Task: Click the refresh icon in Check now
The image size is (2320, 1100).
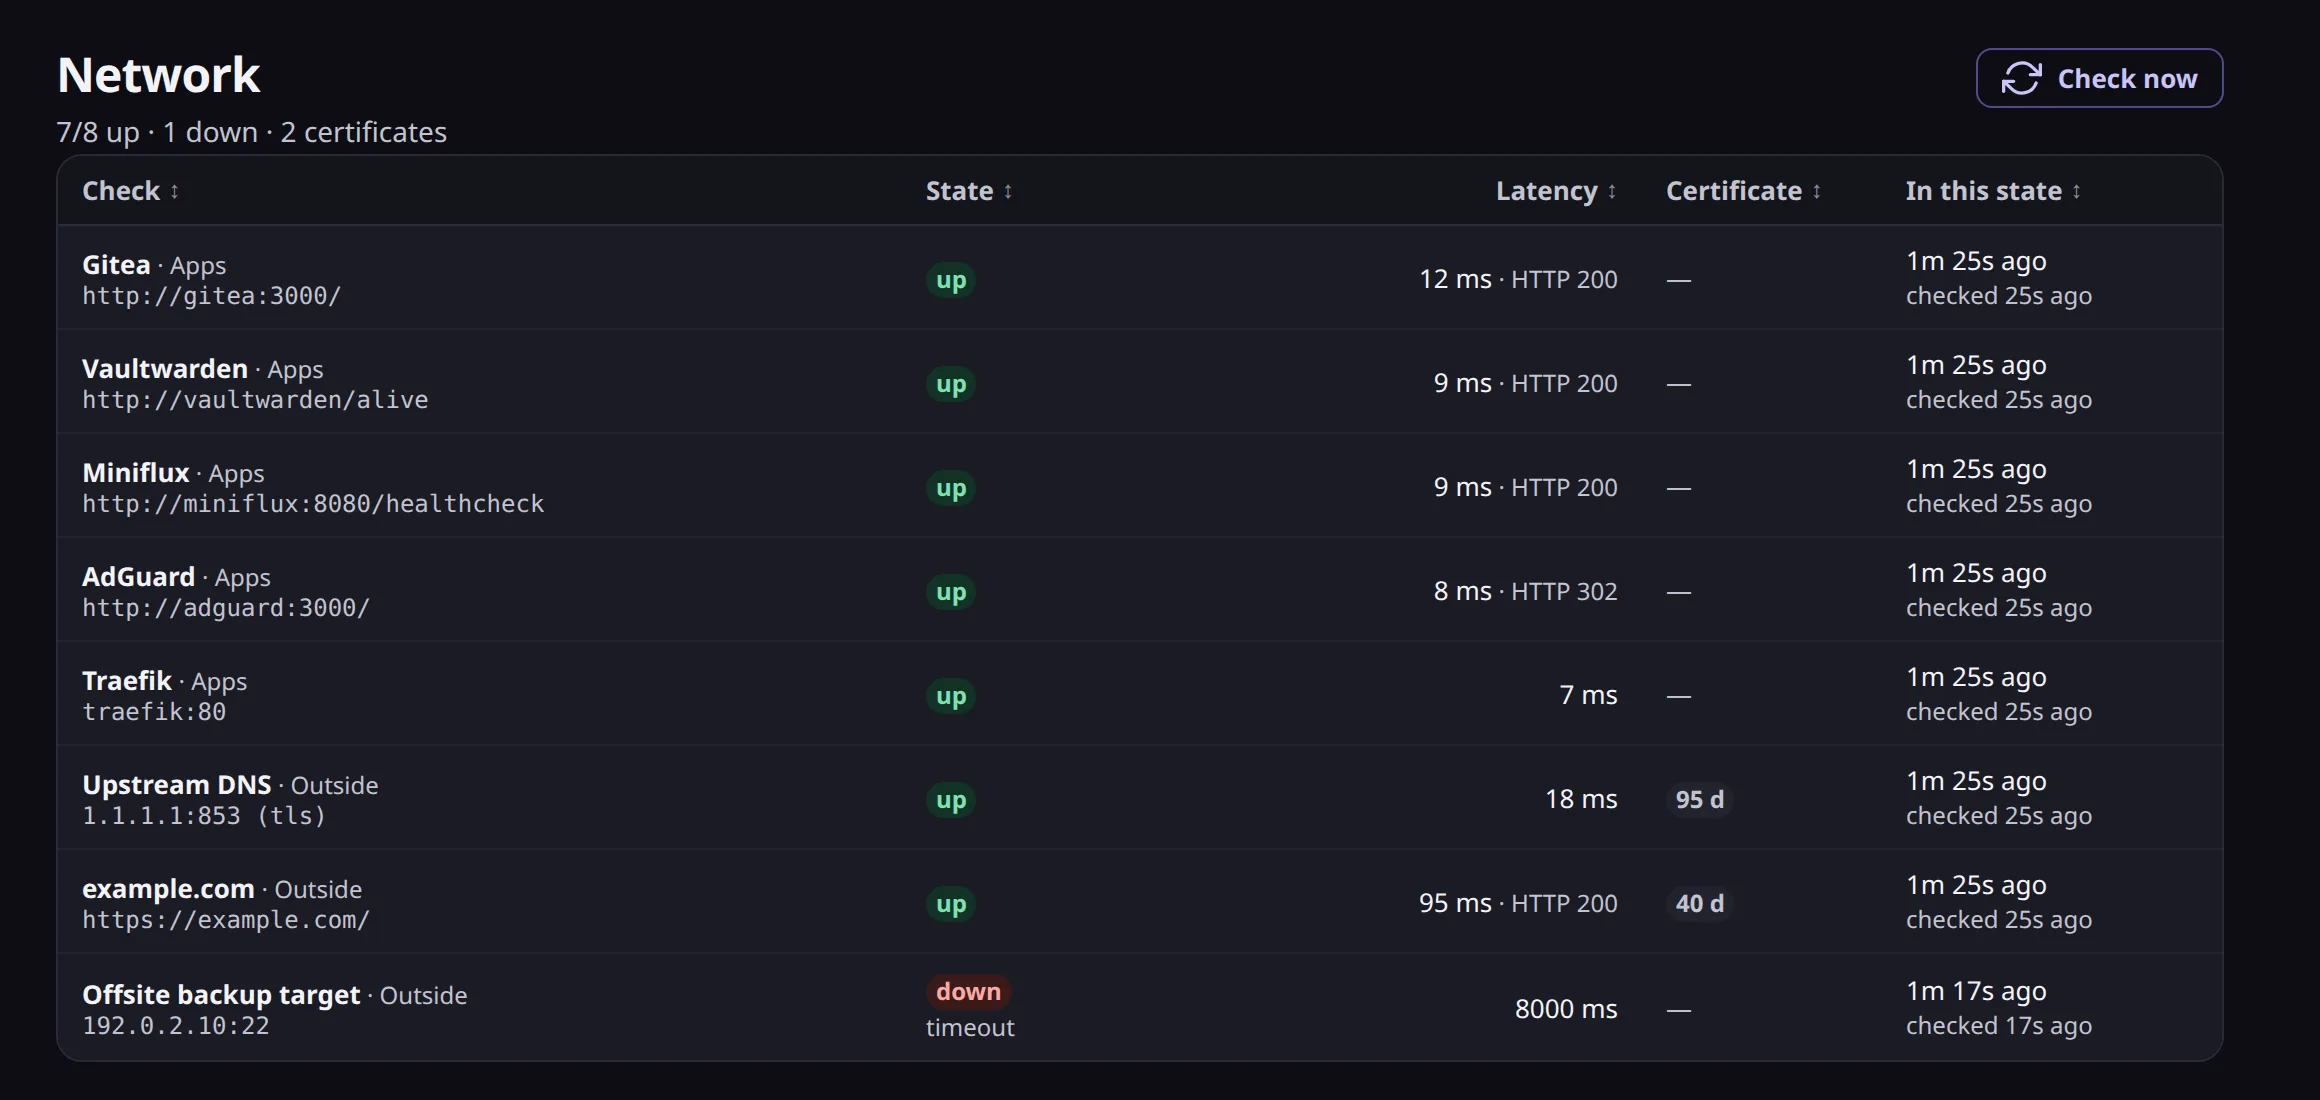Action: (x=2021, y=78)
